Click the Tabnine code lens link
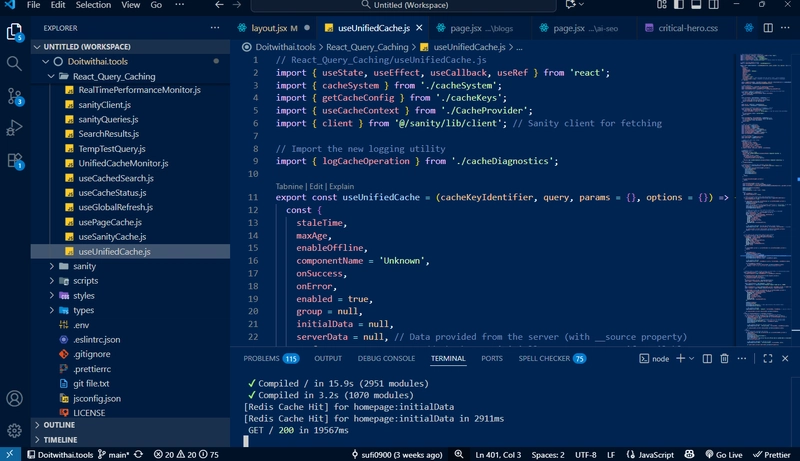The height and width of the screenshot is (461, 800). point(289,186)
